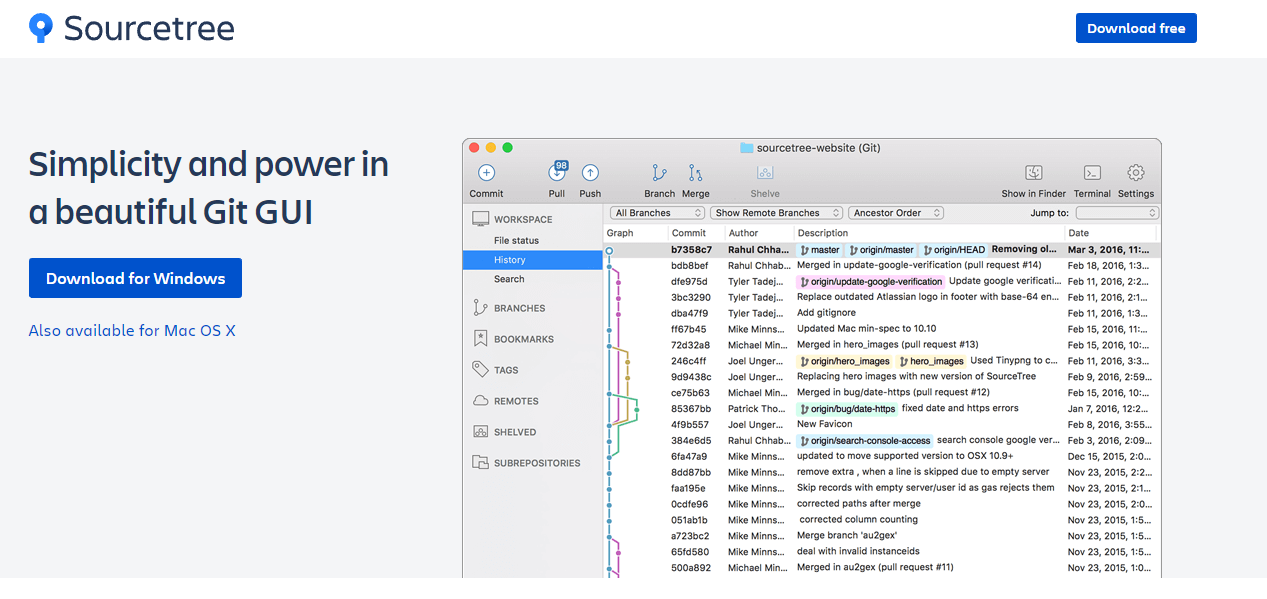Select commit 72d32a8
This screenshot has width=1267, height=599.
point(882,345)
